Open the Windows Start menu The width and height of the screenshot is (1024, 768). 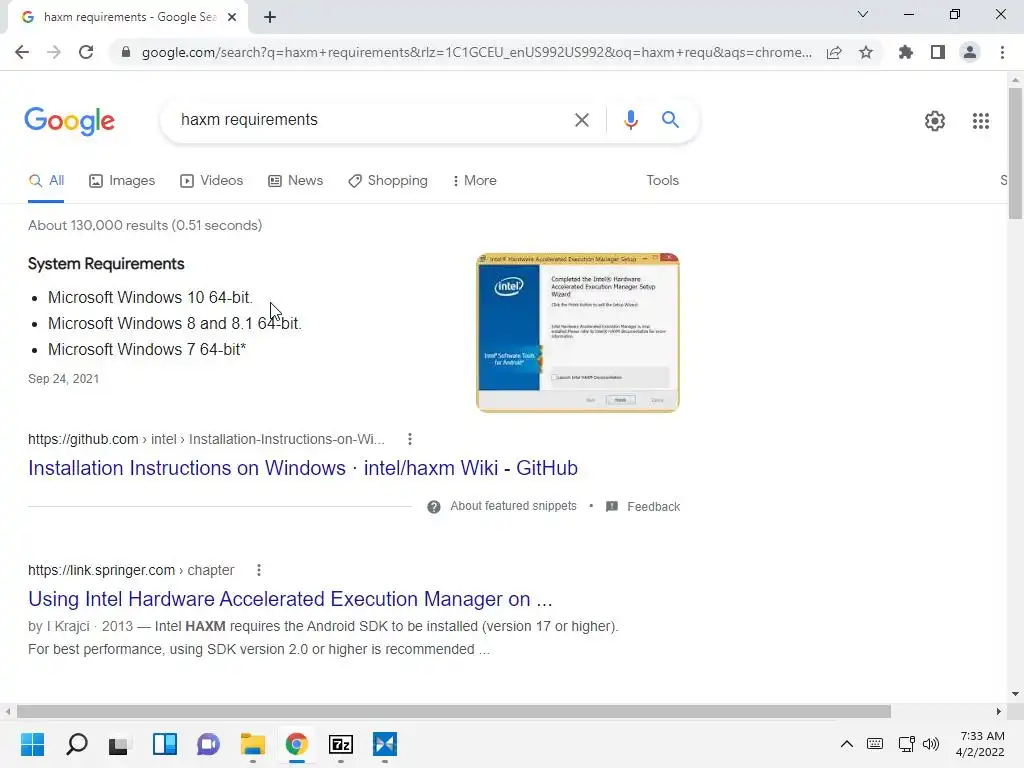tap(32, 744)
